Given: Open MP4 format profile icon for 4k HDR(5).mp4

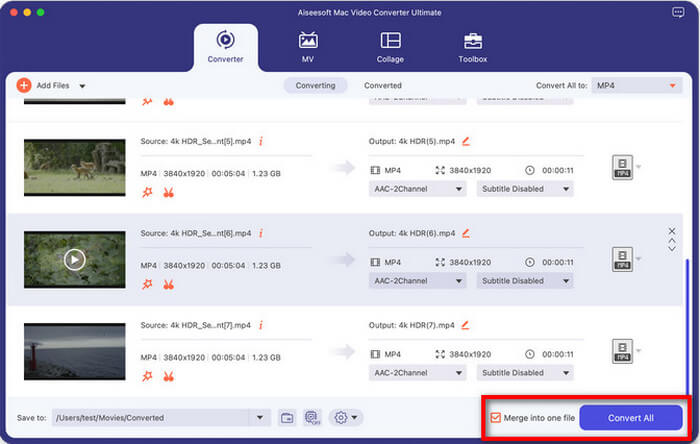Looking at the screenshot, I should point(622,167).
